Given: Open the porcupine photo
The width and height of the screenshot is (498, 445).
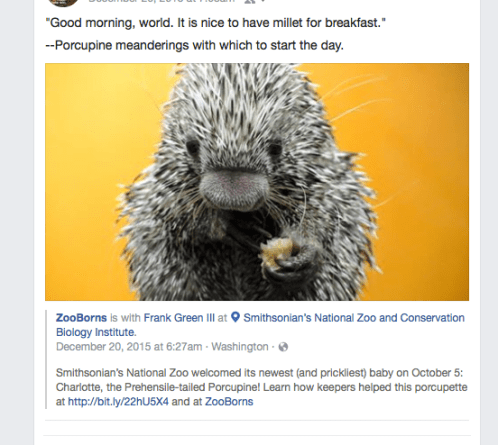Looking at the screenshot, I should pos(257,182).
